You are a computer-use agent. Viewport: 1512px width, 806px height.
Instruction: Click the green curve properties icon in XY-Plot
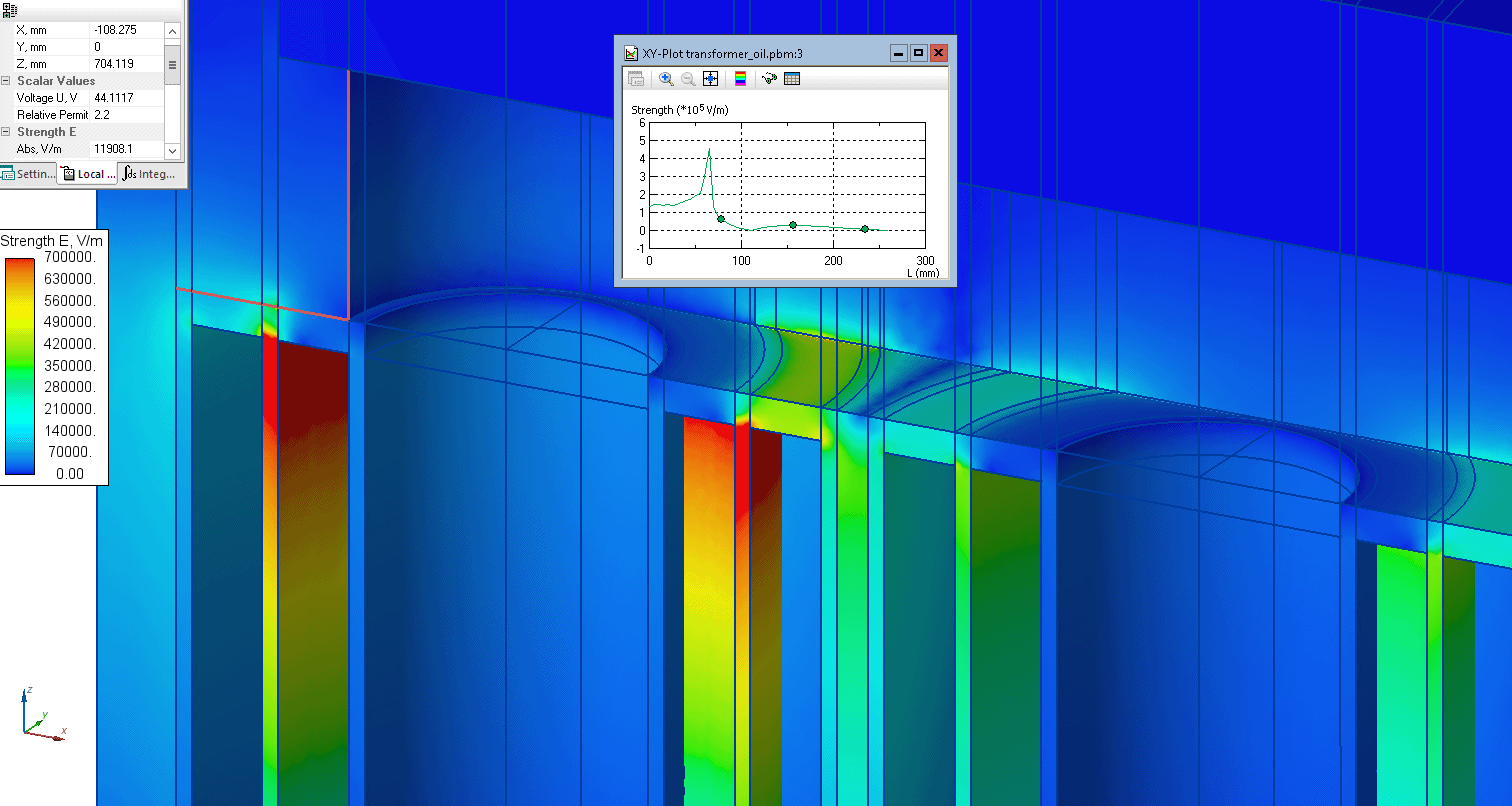[770, 79]
